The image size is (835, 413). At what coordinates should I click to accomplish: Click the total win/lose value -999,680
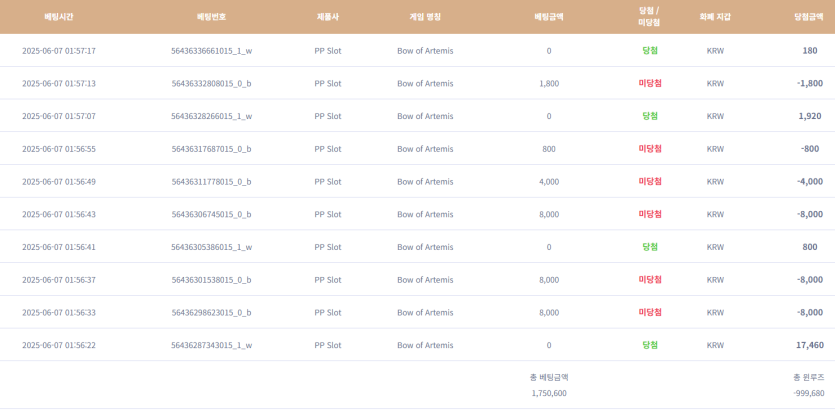pos(808,394)
